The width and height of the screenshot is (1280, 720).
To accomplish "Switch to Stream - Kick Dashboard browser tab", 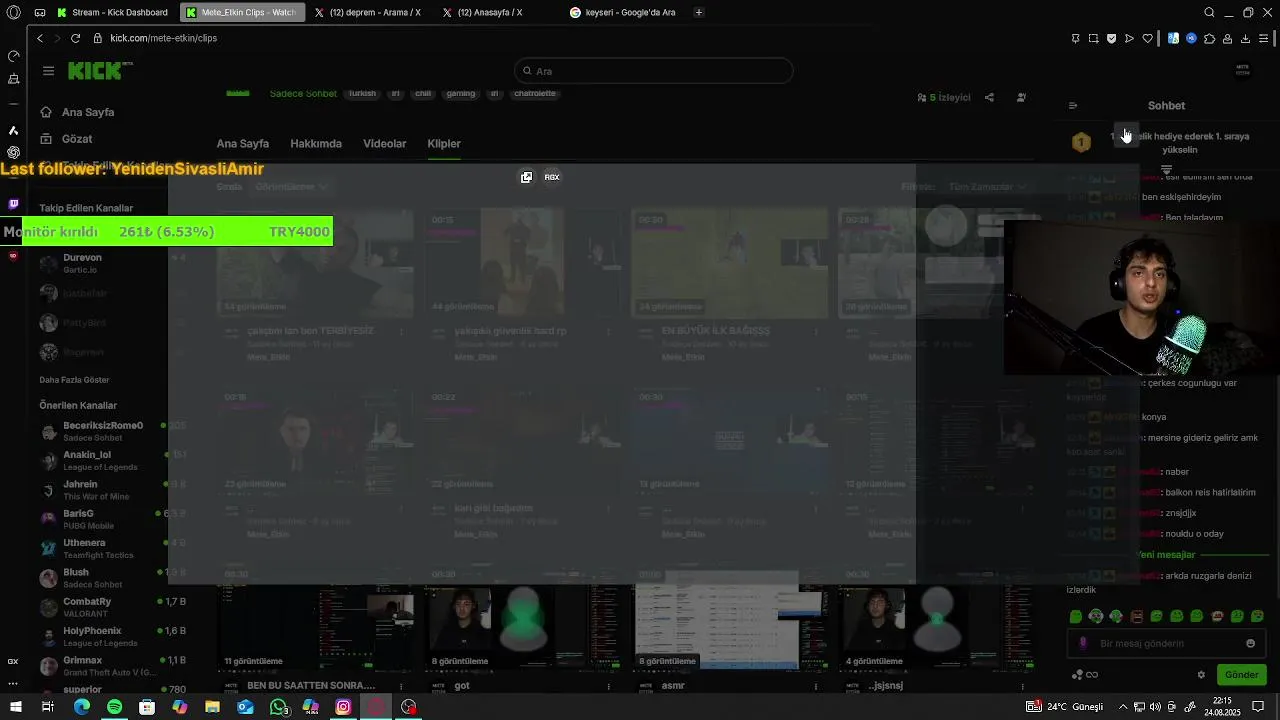I will (113, 12).
